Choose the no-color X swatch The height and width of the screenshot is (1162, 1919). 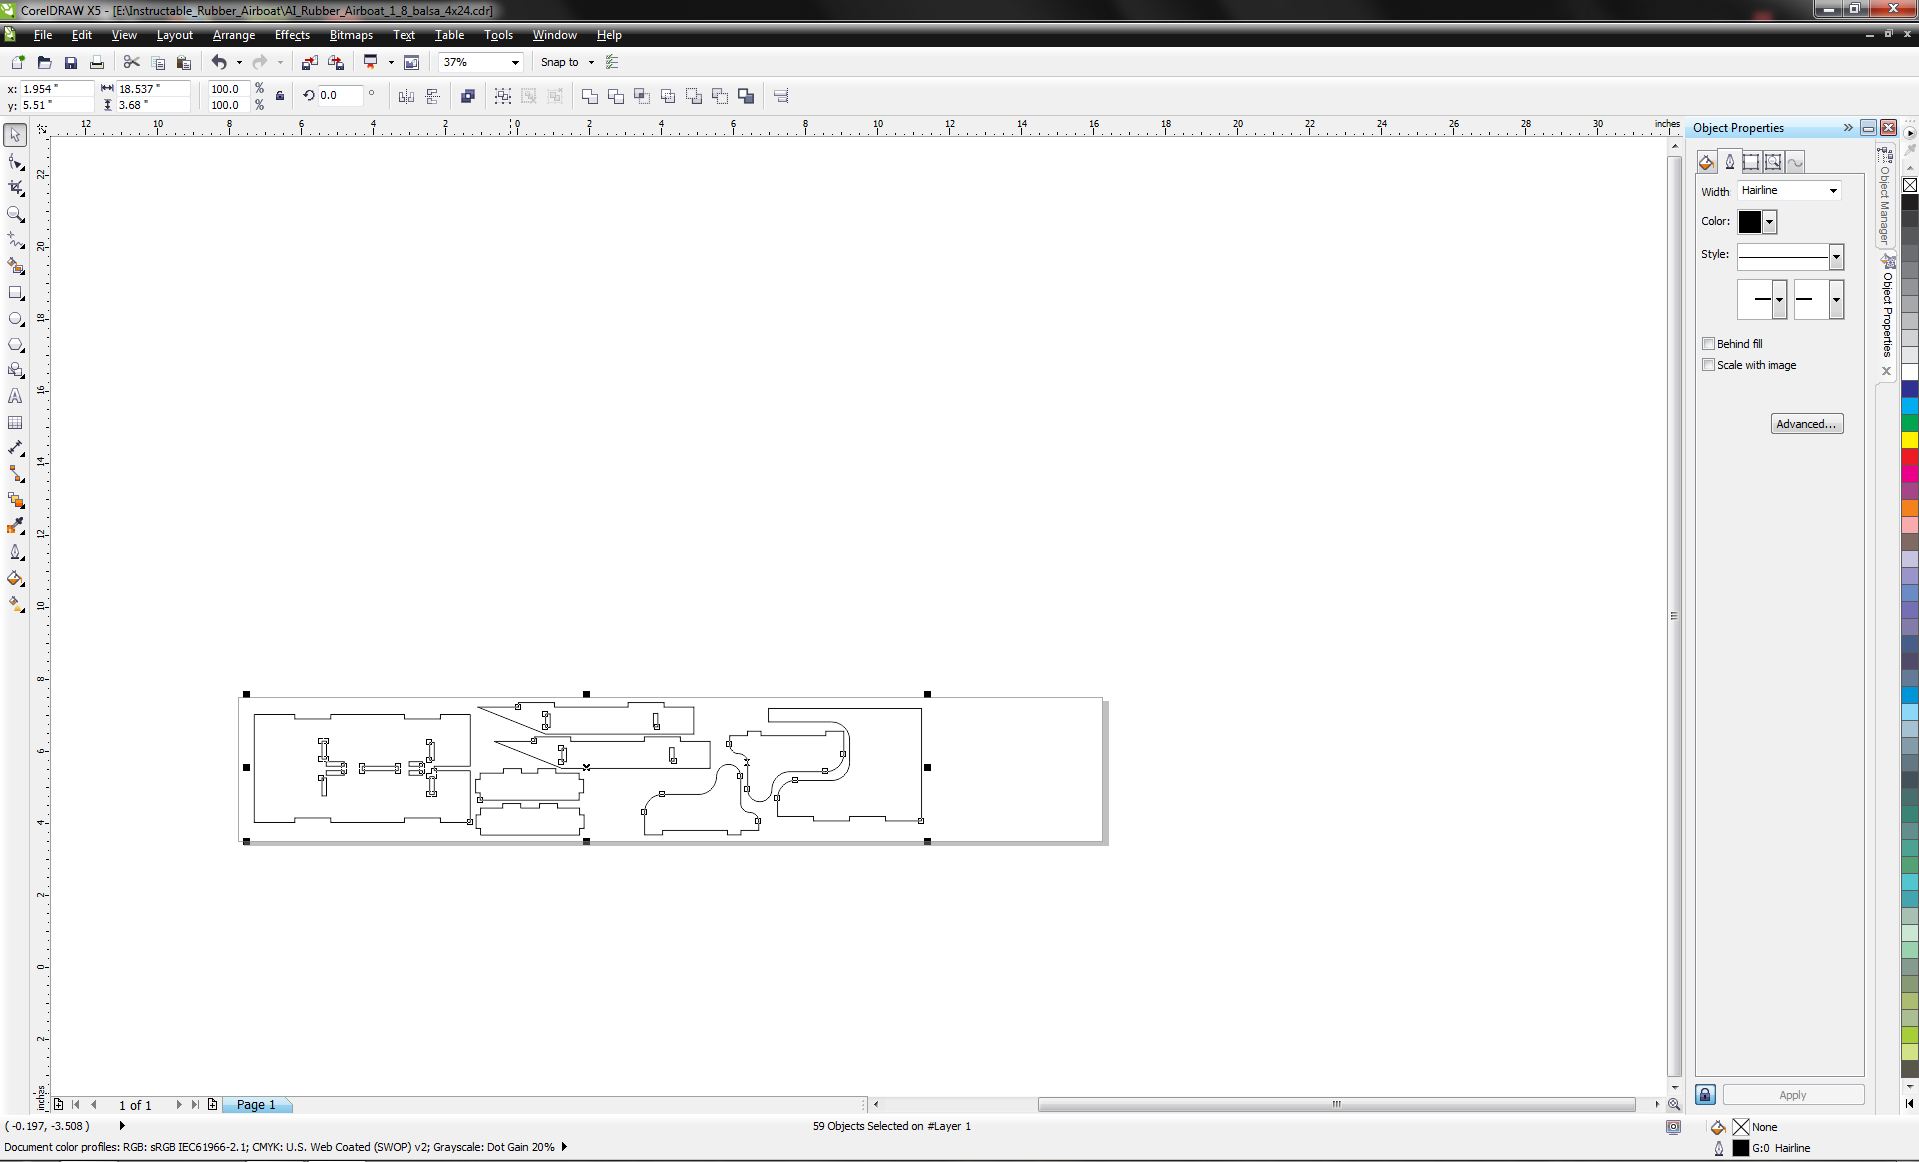click(x=1910, y=185)
